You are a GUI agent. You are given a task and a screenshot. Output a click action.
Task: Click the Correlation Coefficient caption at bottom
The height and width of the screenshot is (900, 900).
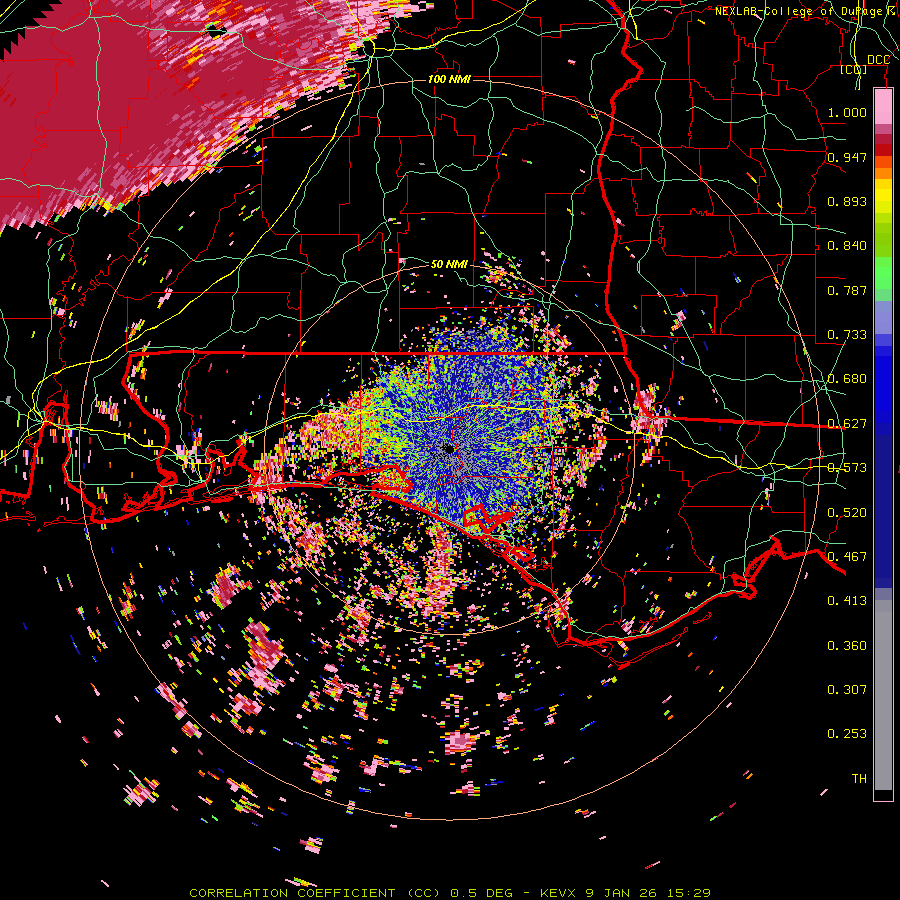click(x=449, y=893)
